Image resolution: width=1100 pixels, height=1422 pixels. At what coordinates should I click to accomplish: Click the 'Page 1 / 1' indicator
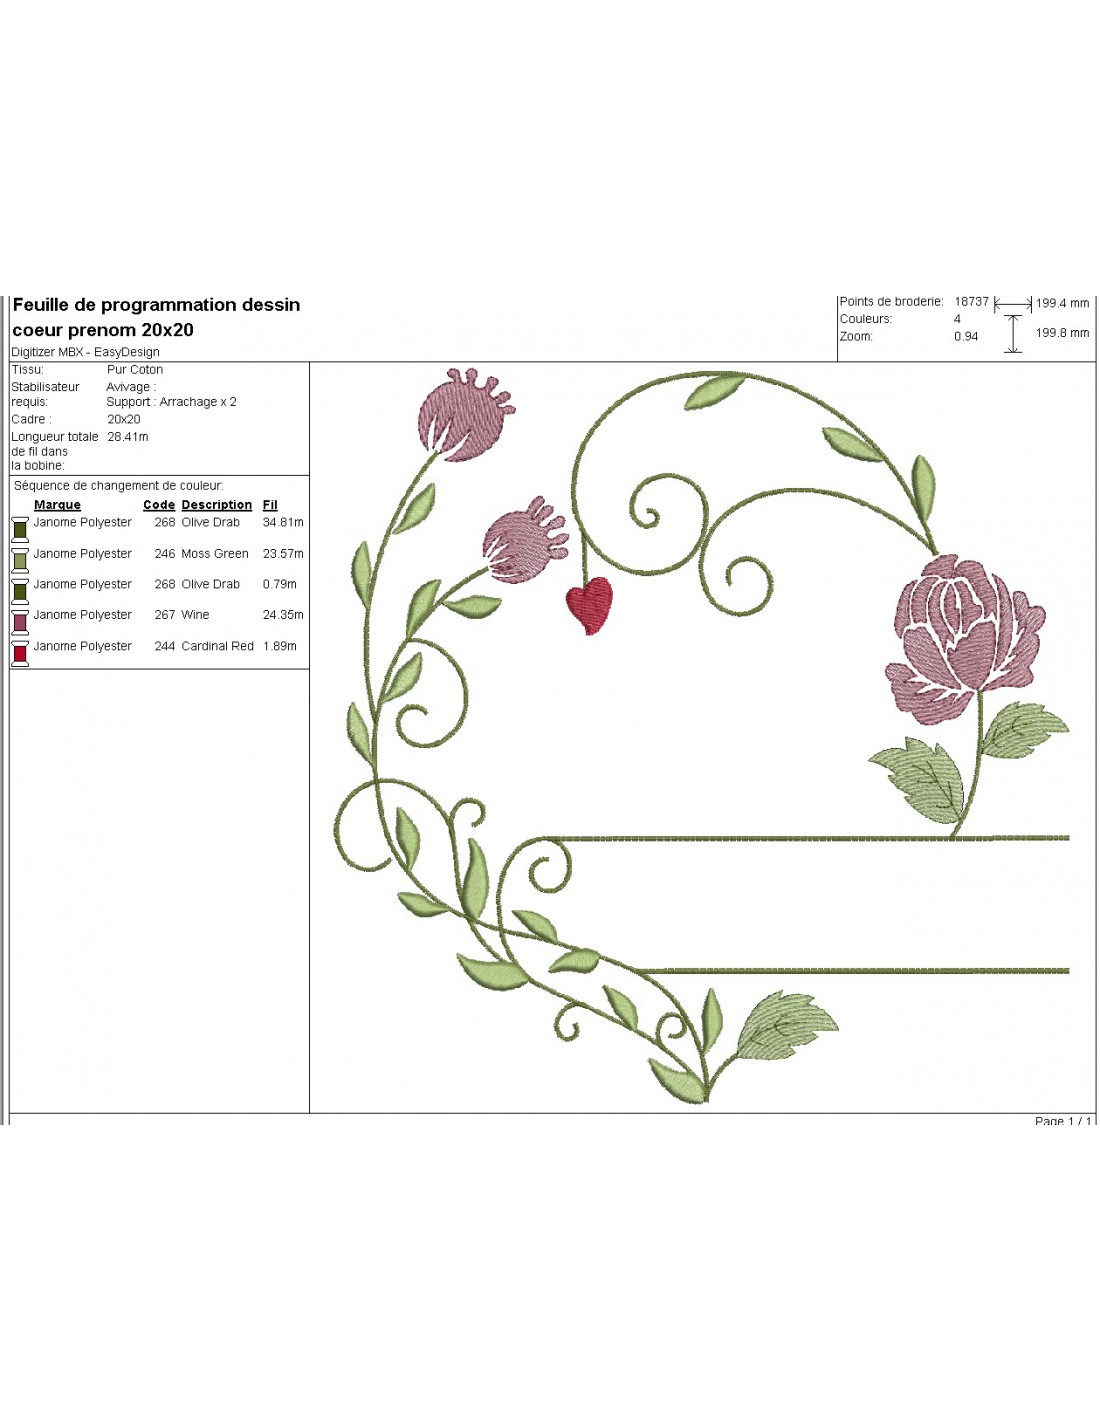pos(1063,1121)
